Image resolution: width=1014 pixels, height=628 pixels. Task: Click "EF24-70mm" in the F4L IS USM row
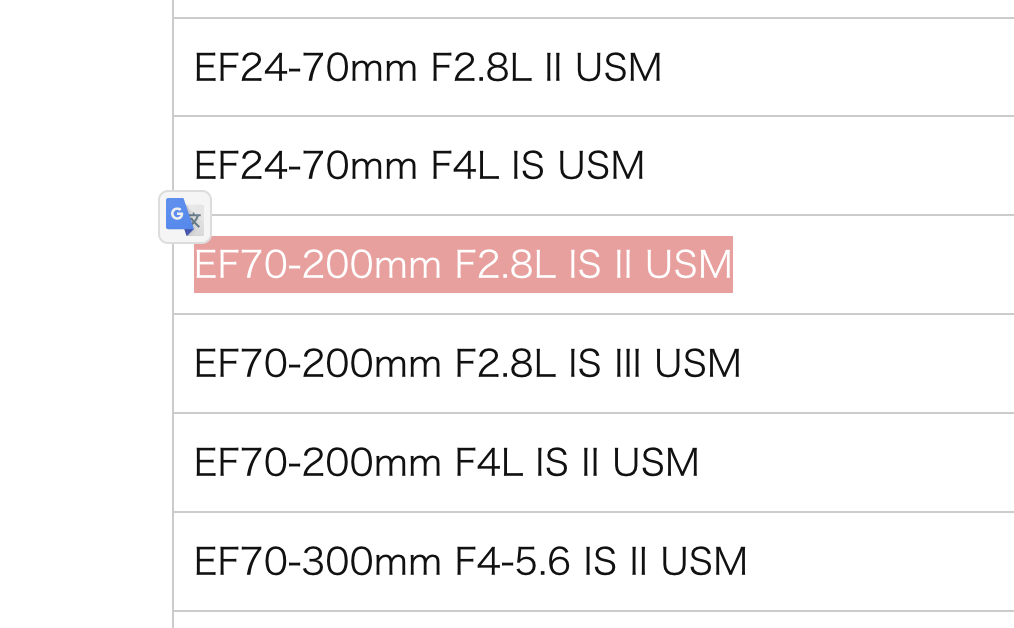[305, 166]
